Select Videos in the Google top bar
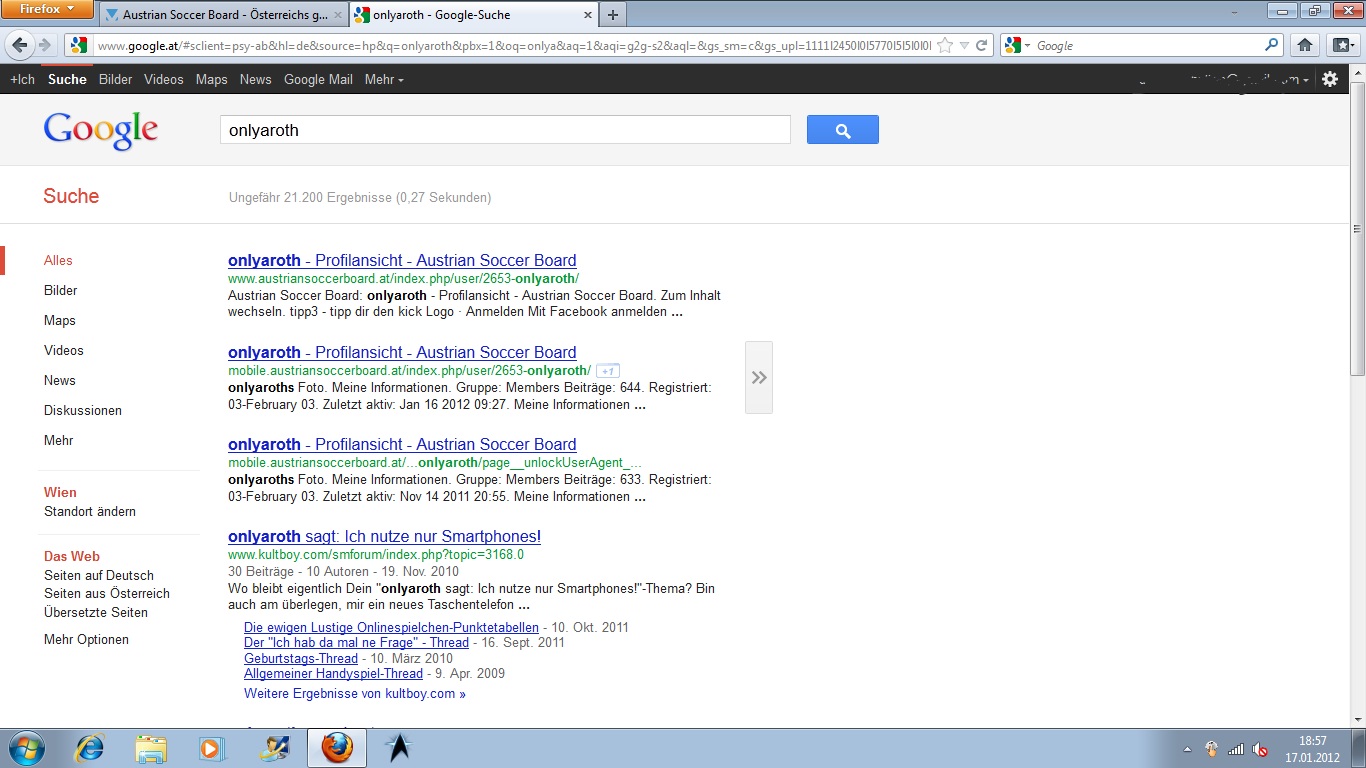1366x768 pixels. 163,79
